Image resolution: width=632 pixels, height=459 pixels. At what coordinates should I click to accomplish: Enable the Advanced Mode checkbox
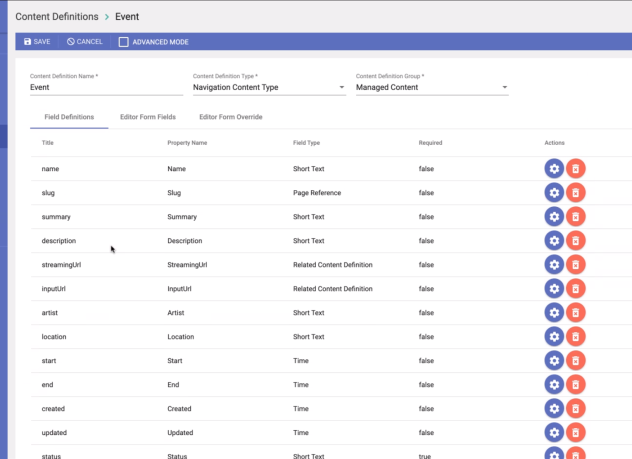pos(124,42)
